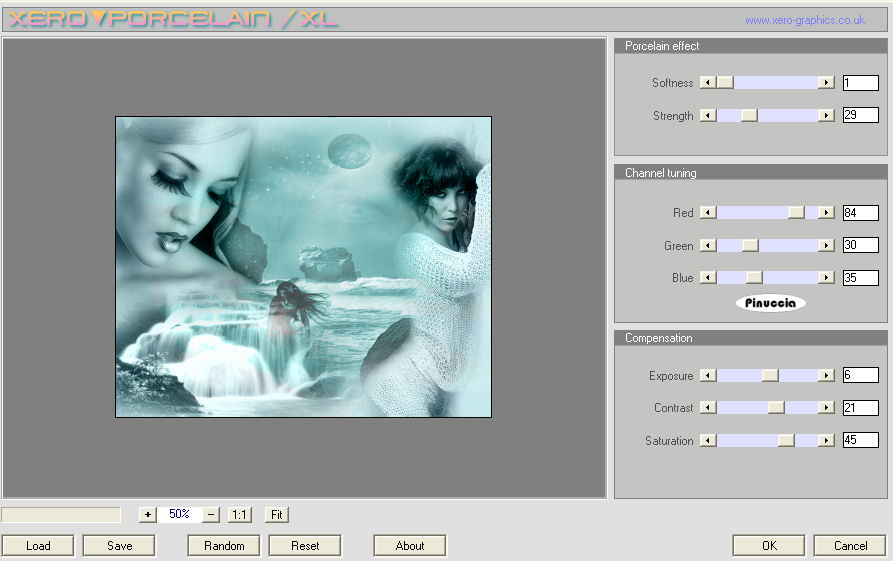Click the Softness value field
Viewport: 893px width, 561px height.
coord(861,83)
